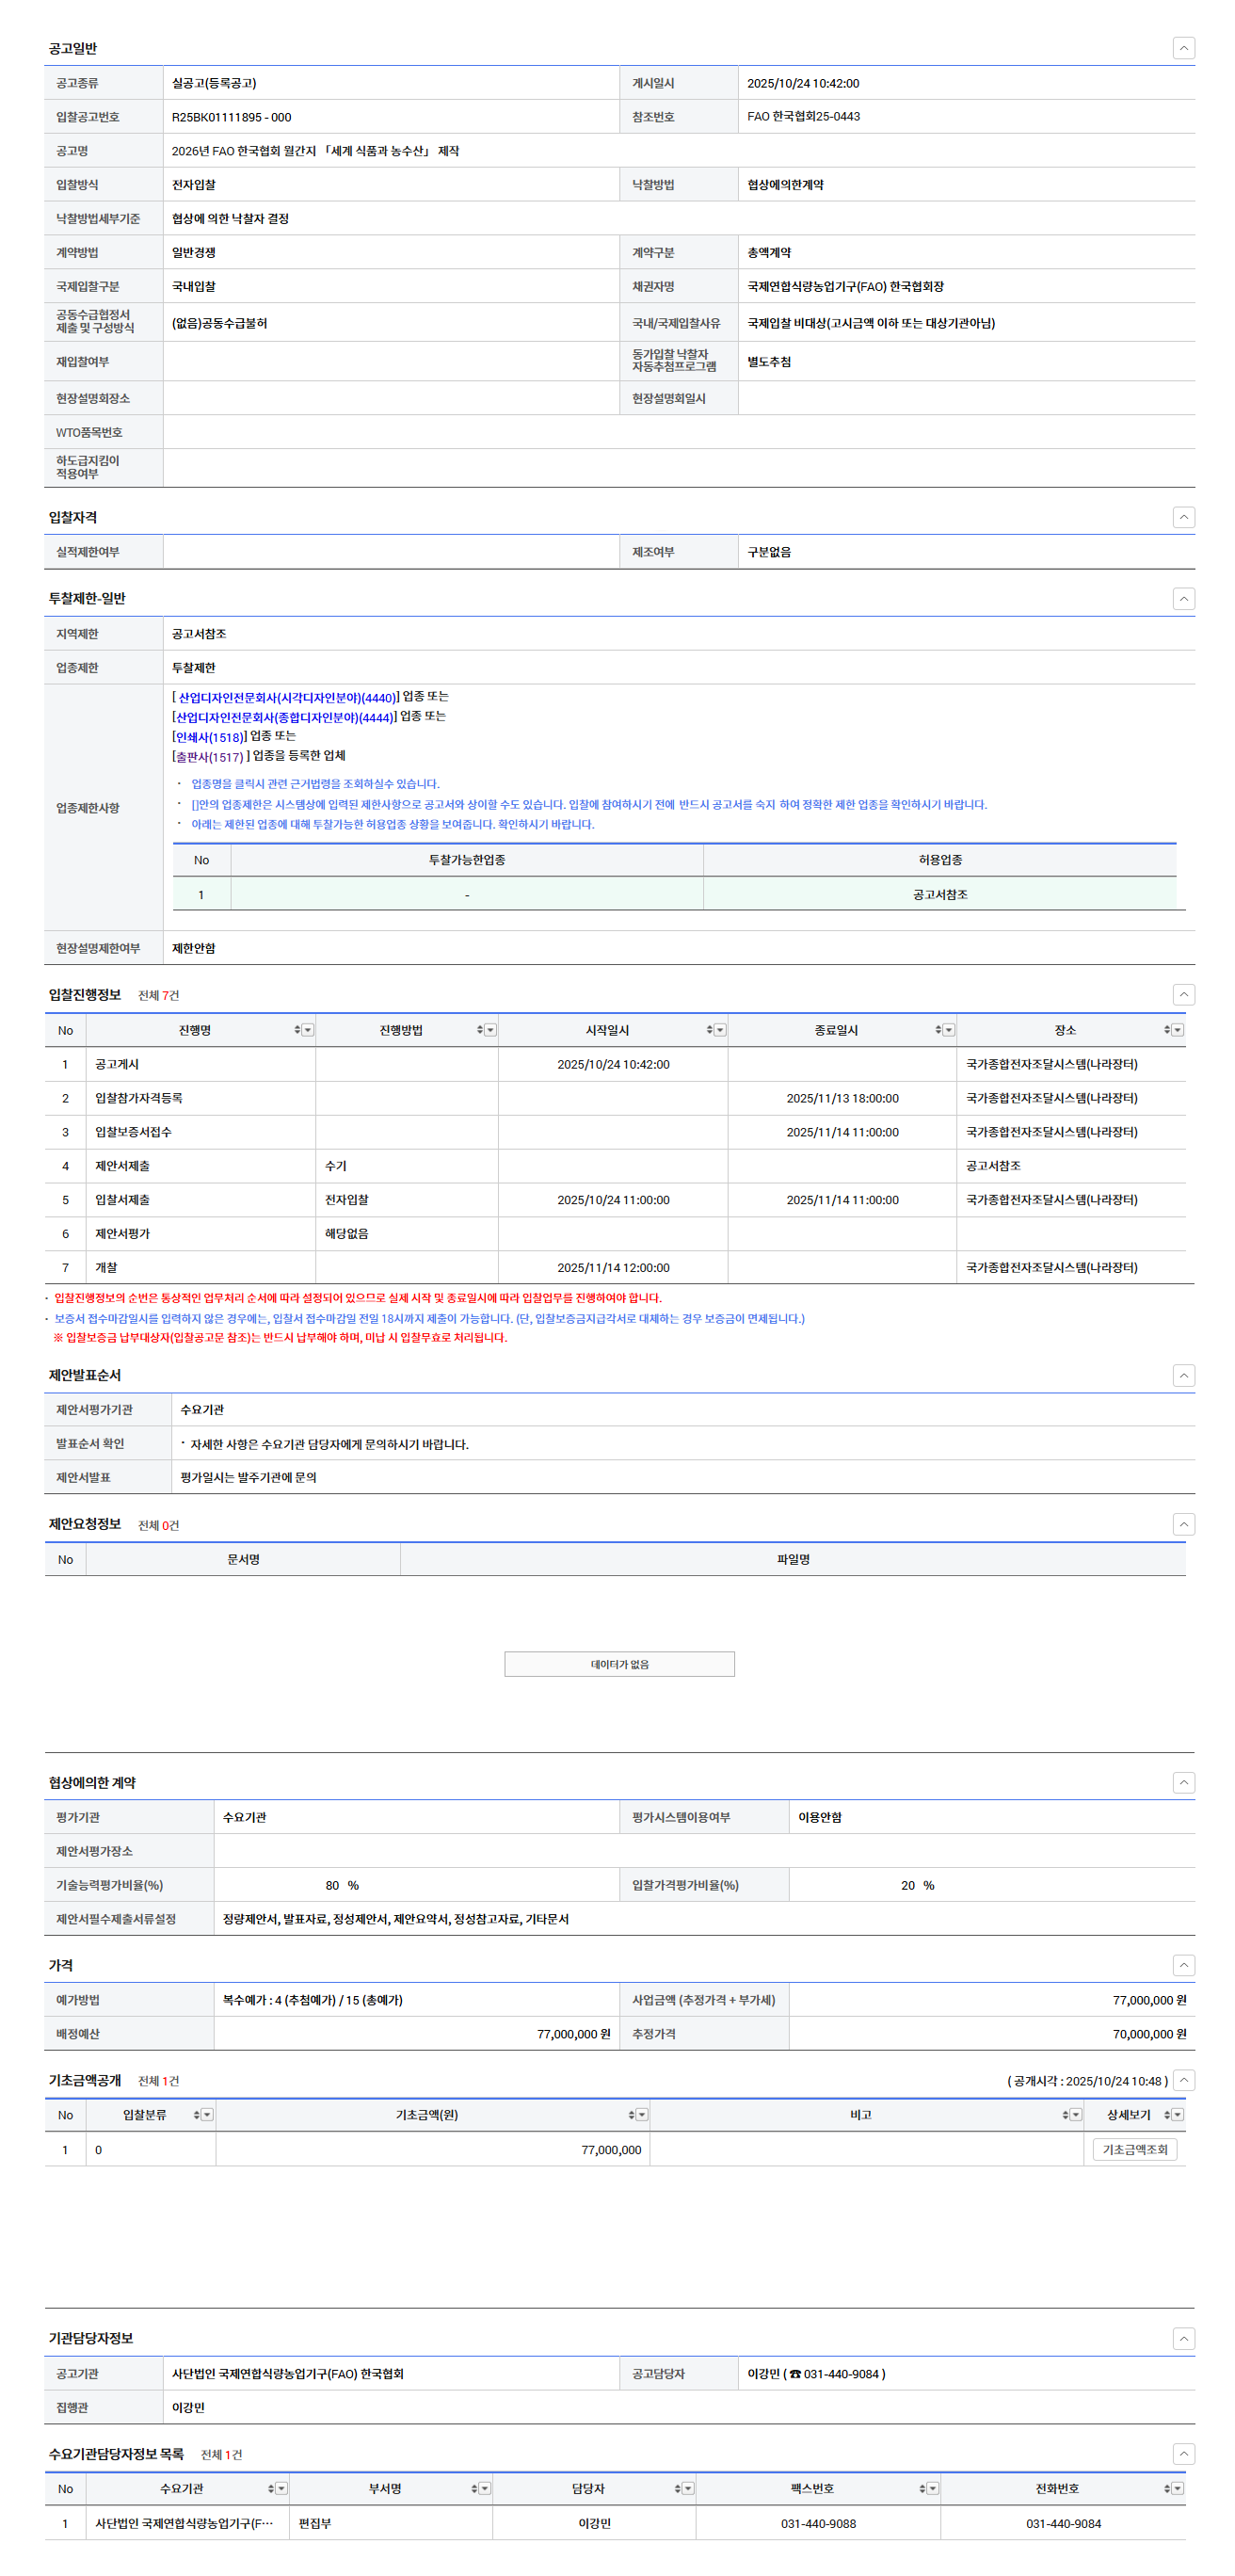The image size is (1235, 2576).
Task: Collapse the 가격 section
Action: click(x=1183, y=1965)
